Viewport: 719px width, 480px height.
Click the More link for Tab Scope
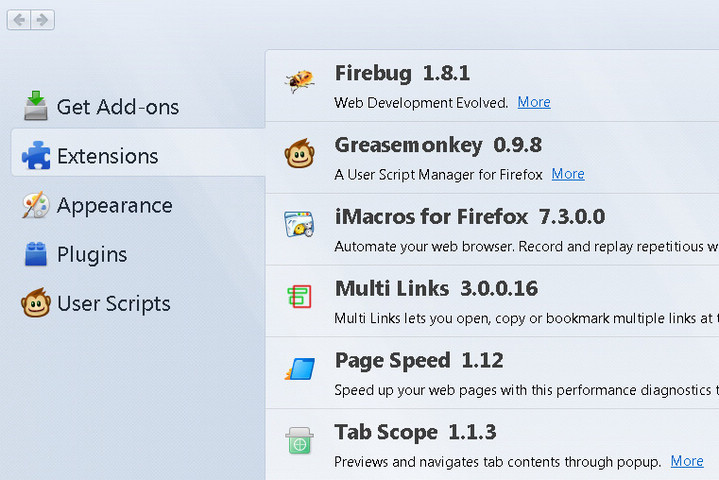687,461
